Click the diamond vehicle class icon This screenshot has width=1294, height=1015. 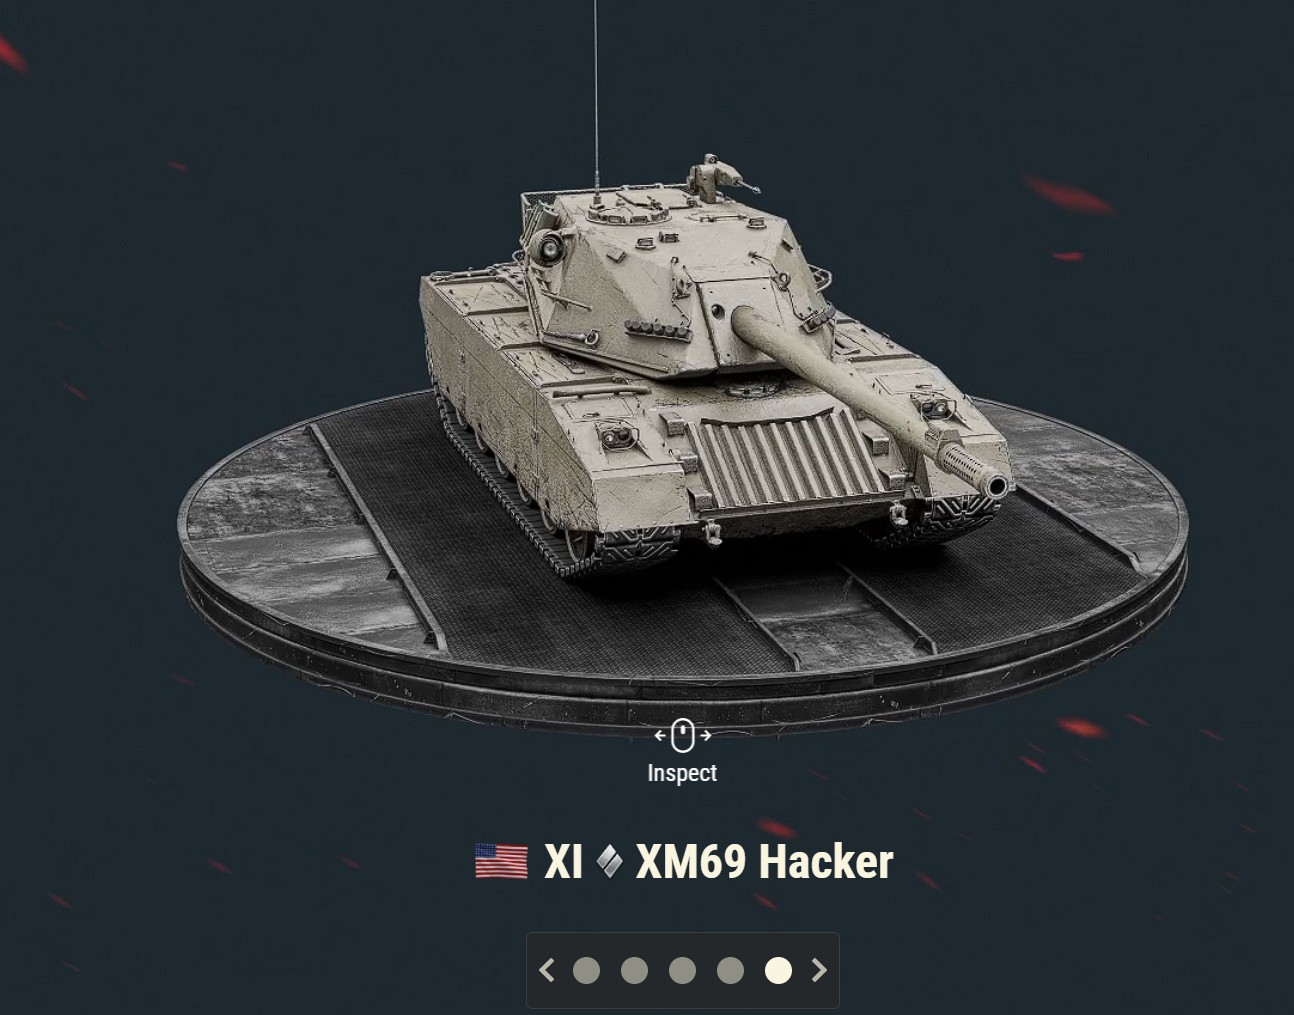click(609, 862)
